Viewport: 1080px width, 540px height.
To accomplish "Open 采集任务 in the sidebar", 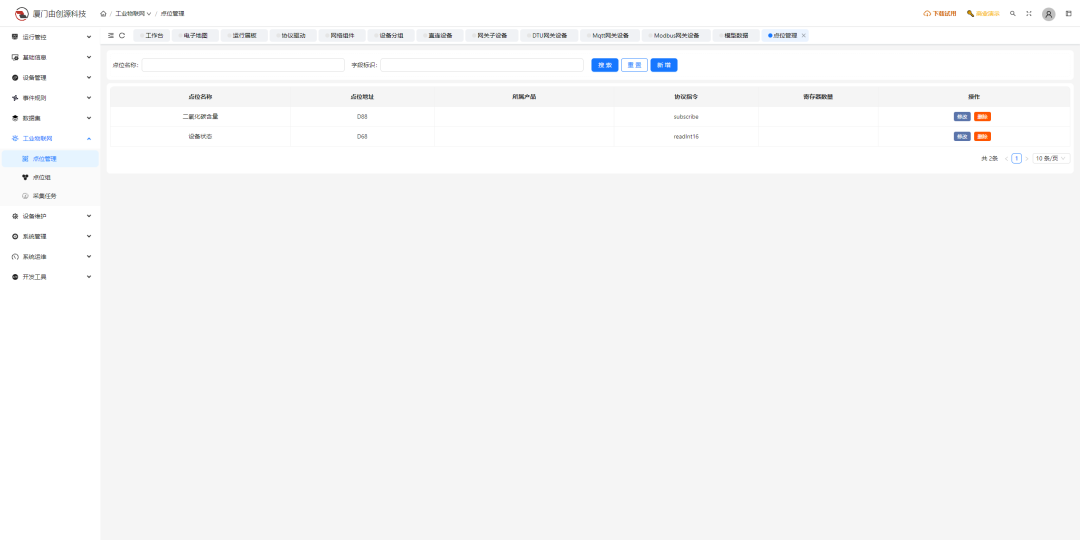I will (x=44, y=196).
